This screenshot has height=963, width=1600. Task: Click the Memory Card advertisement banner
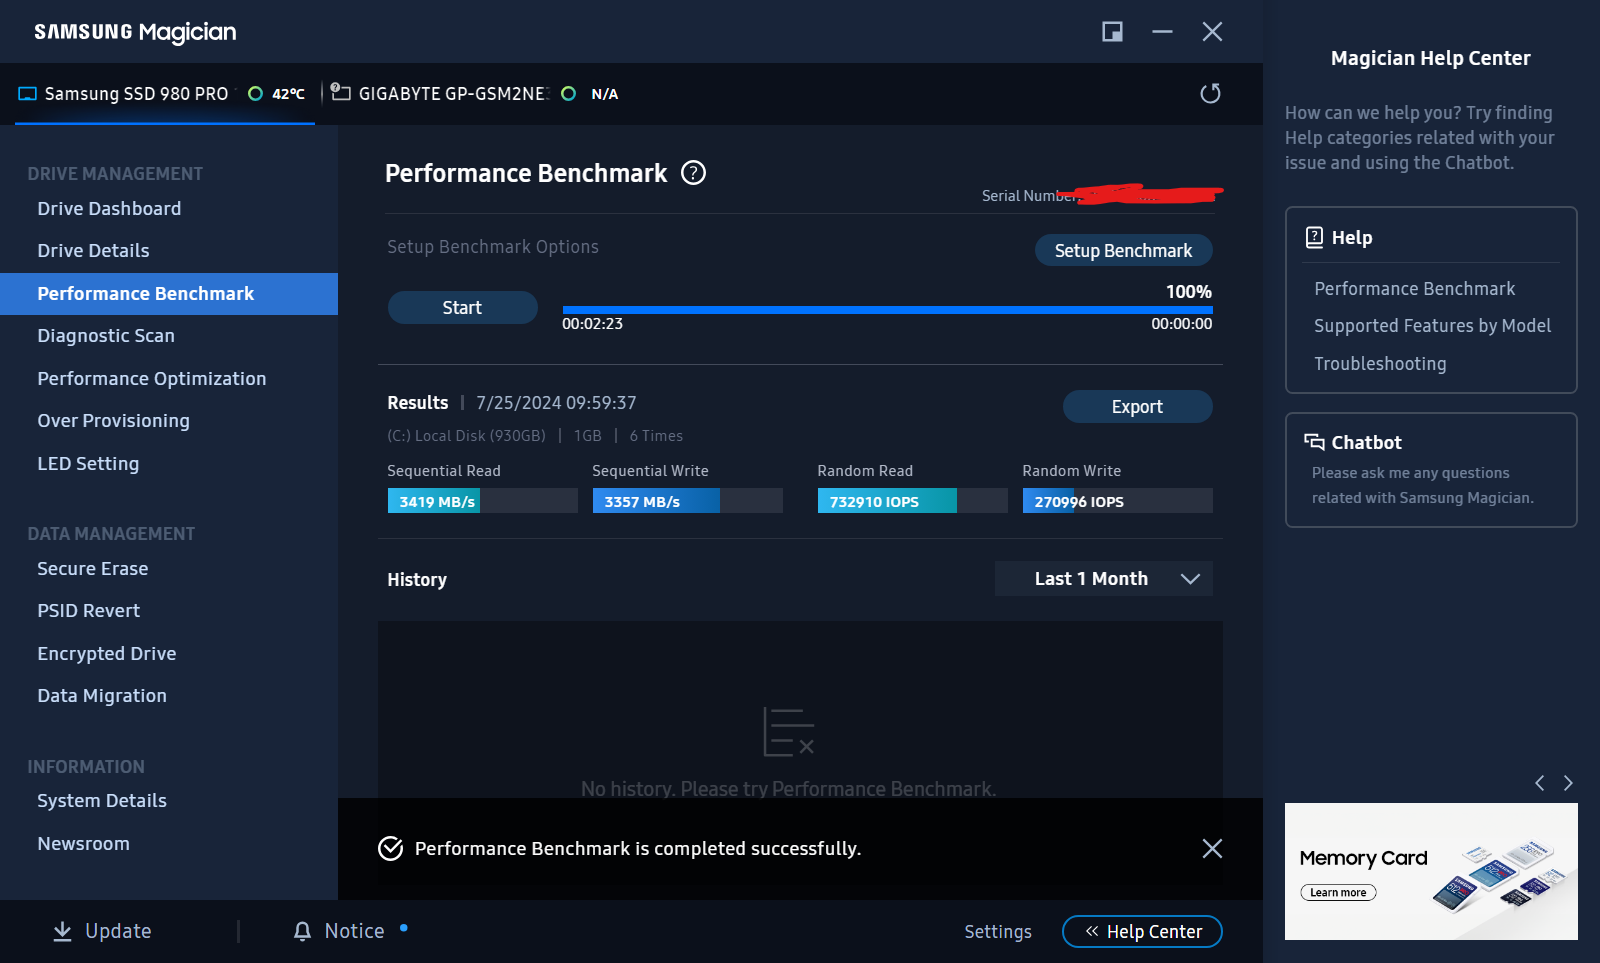click(1431, 871)
